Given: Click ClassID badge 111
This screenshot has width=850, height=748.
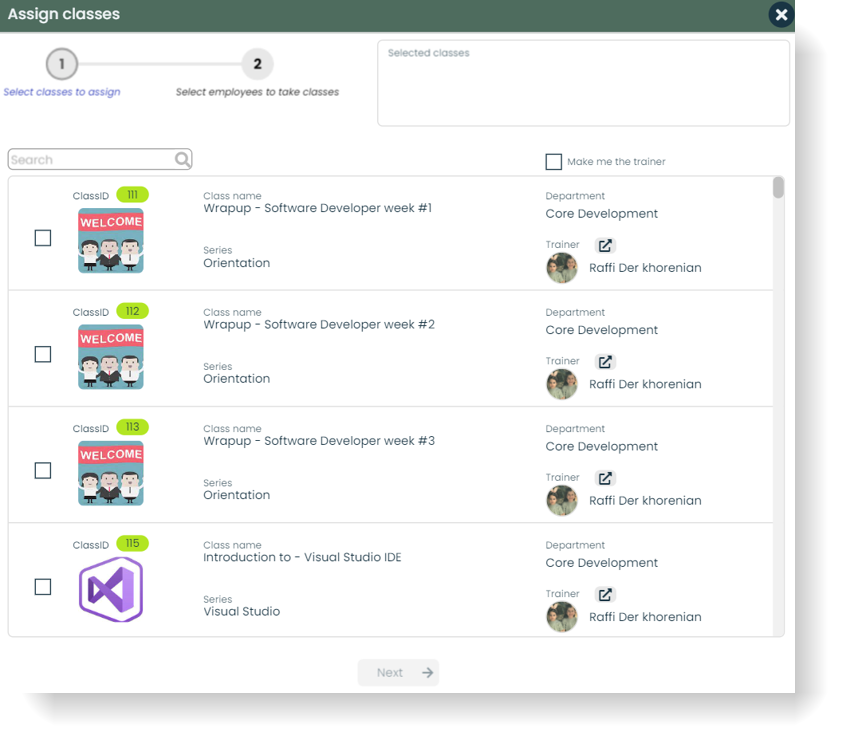Looking at the screenshot, I should pos(132,195).
